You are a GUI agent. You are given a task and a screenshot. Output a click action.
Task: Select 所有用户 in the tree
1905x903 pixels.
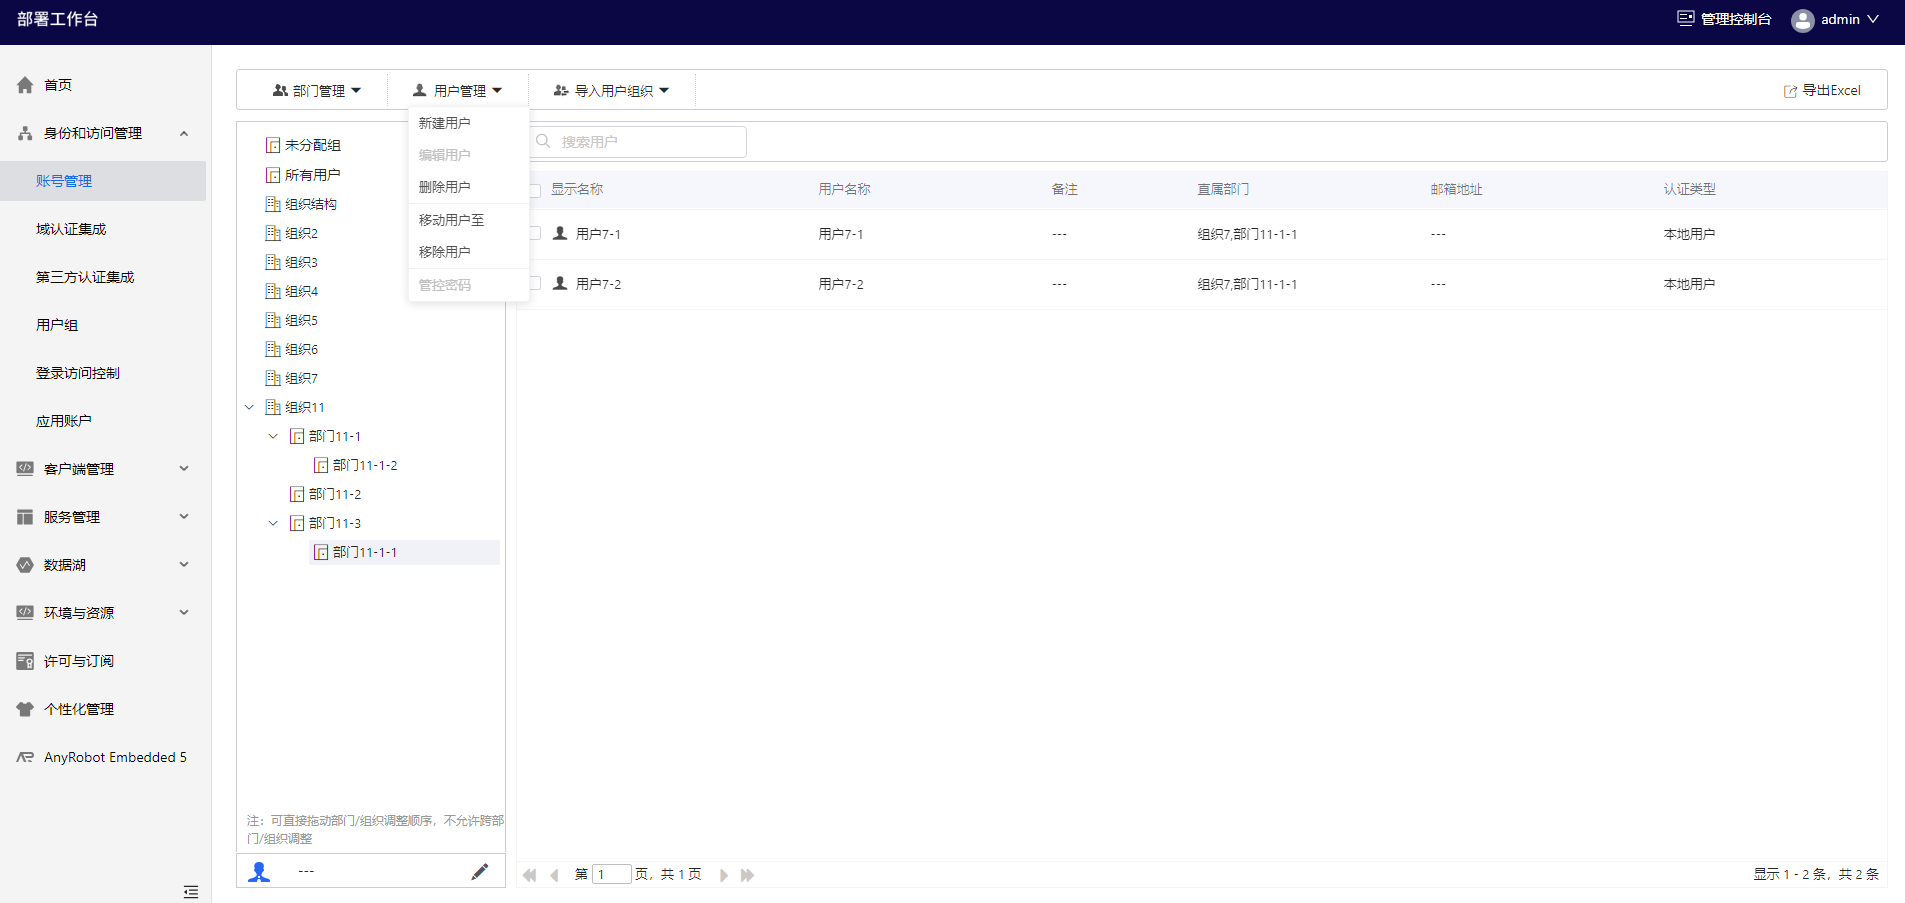pos(312,175)
